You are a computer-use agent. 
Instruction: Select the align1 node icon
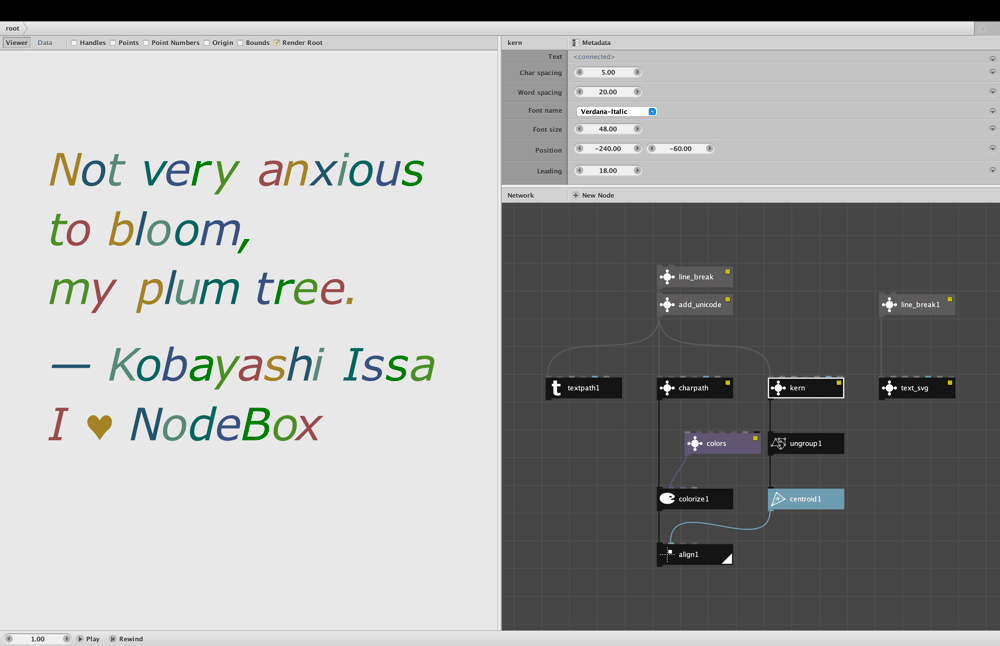pyautogui.click(x=667, y=554)
